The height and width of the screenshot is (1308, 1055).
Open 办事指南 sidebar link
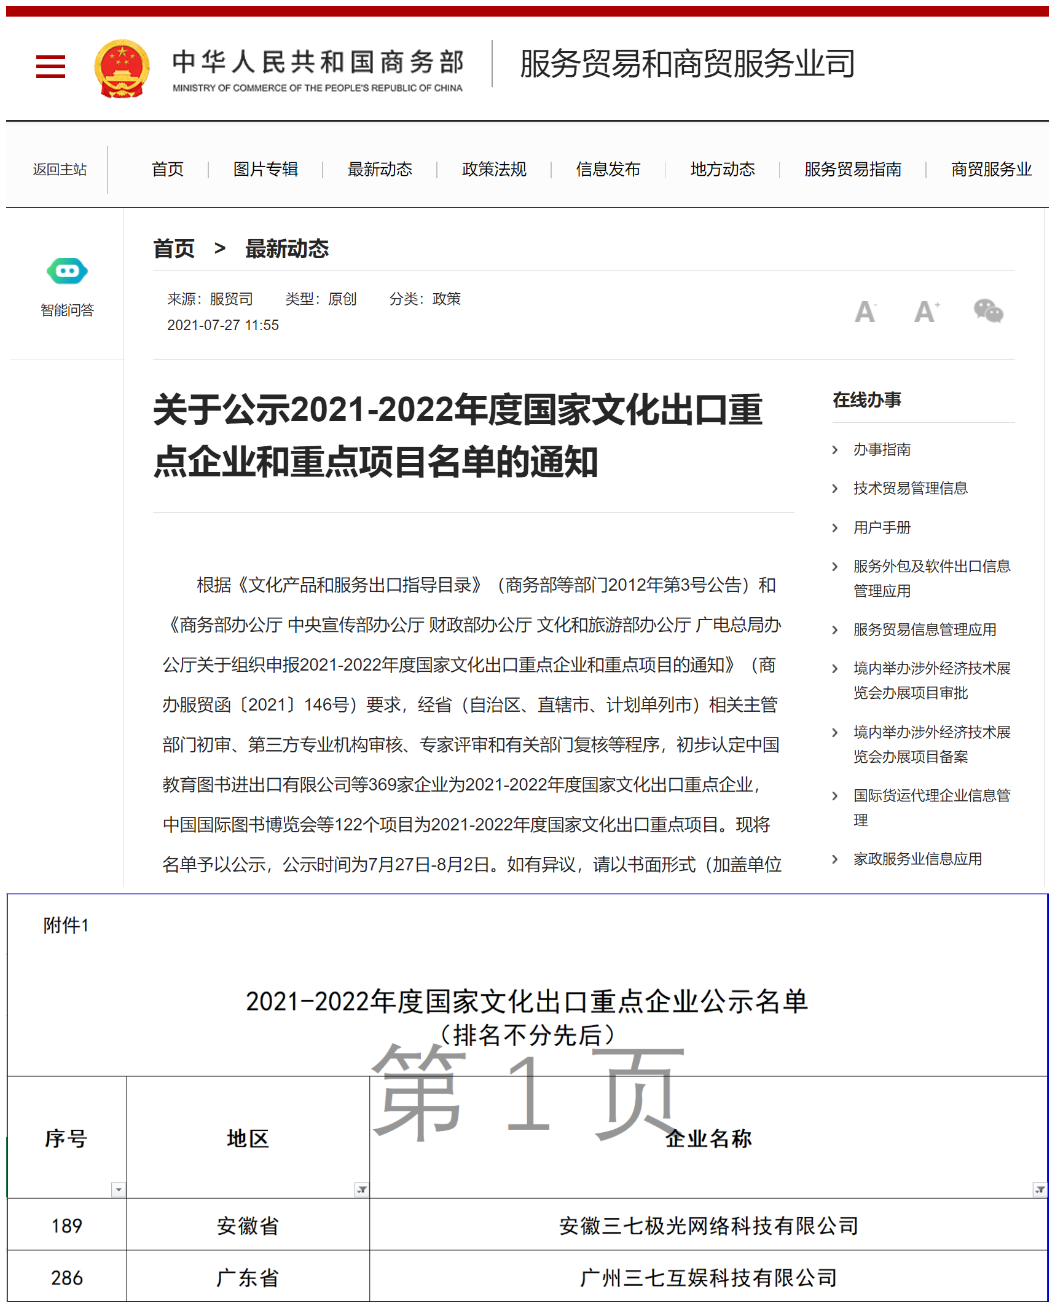click(x=882, y=450)
